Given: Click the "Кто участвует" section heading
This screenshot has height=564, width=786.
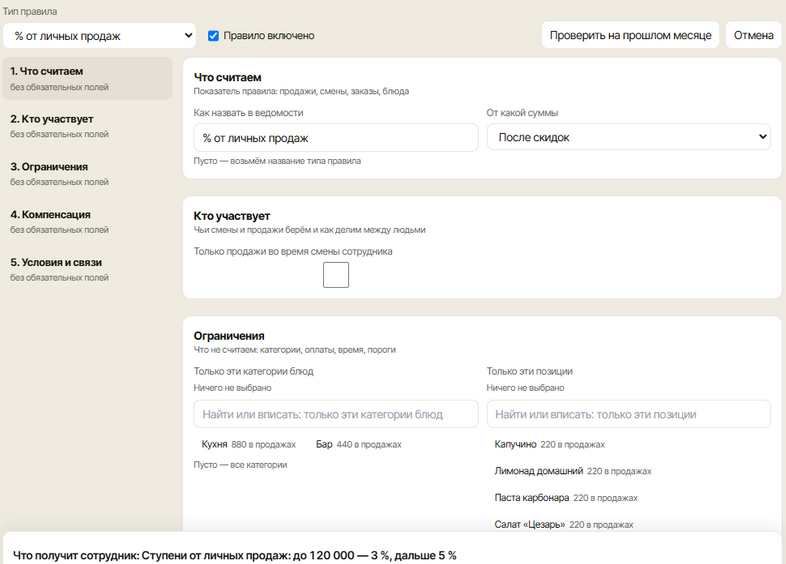Looking at the screenshot, I should pos(232,216).
